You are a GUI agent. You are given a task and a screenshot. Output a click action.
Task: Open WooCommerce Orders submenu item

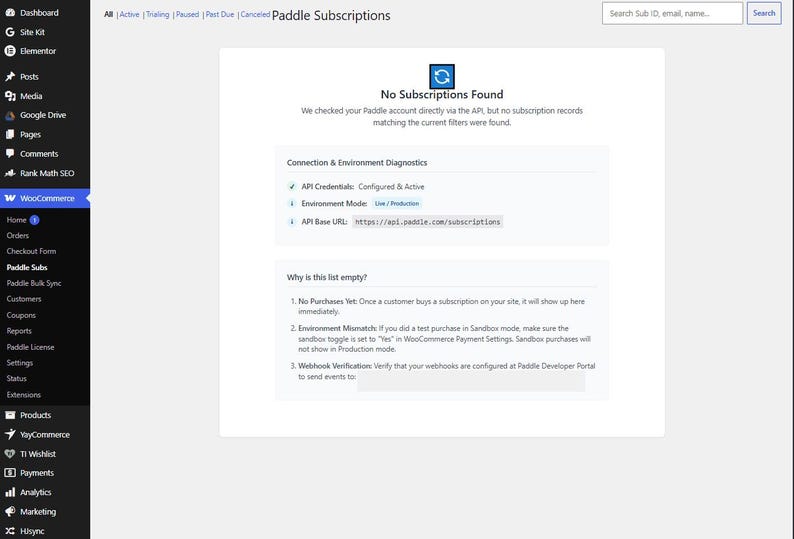click(18, 236)
